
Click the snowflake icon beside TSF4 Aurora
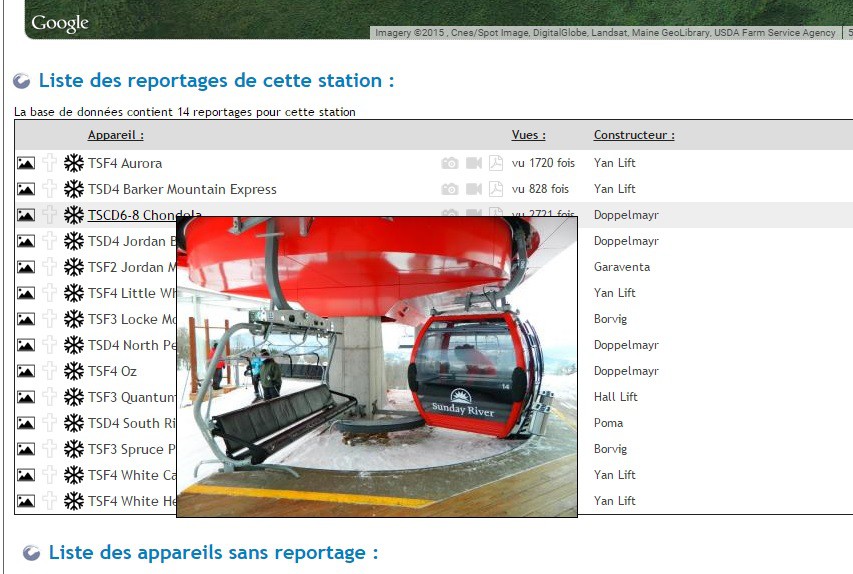pos(73,163)
